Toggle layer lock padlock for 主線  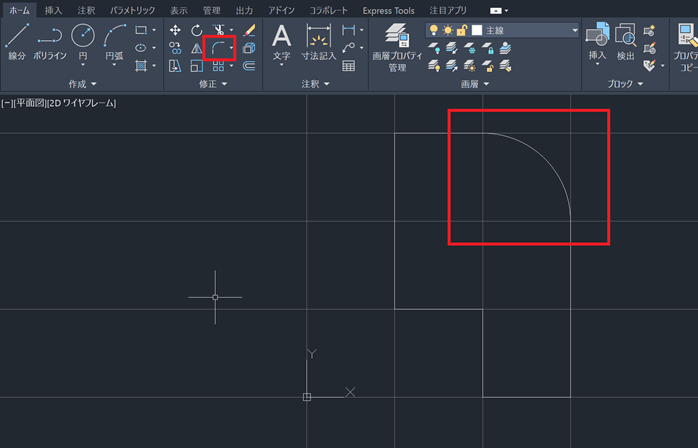tap(462, 31)
